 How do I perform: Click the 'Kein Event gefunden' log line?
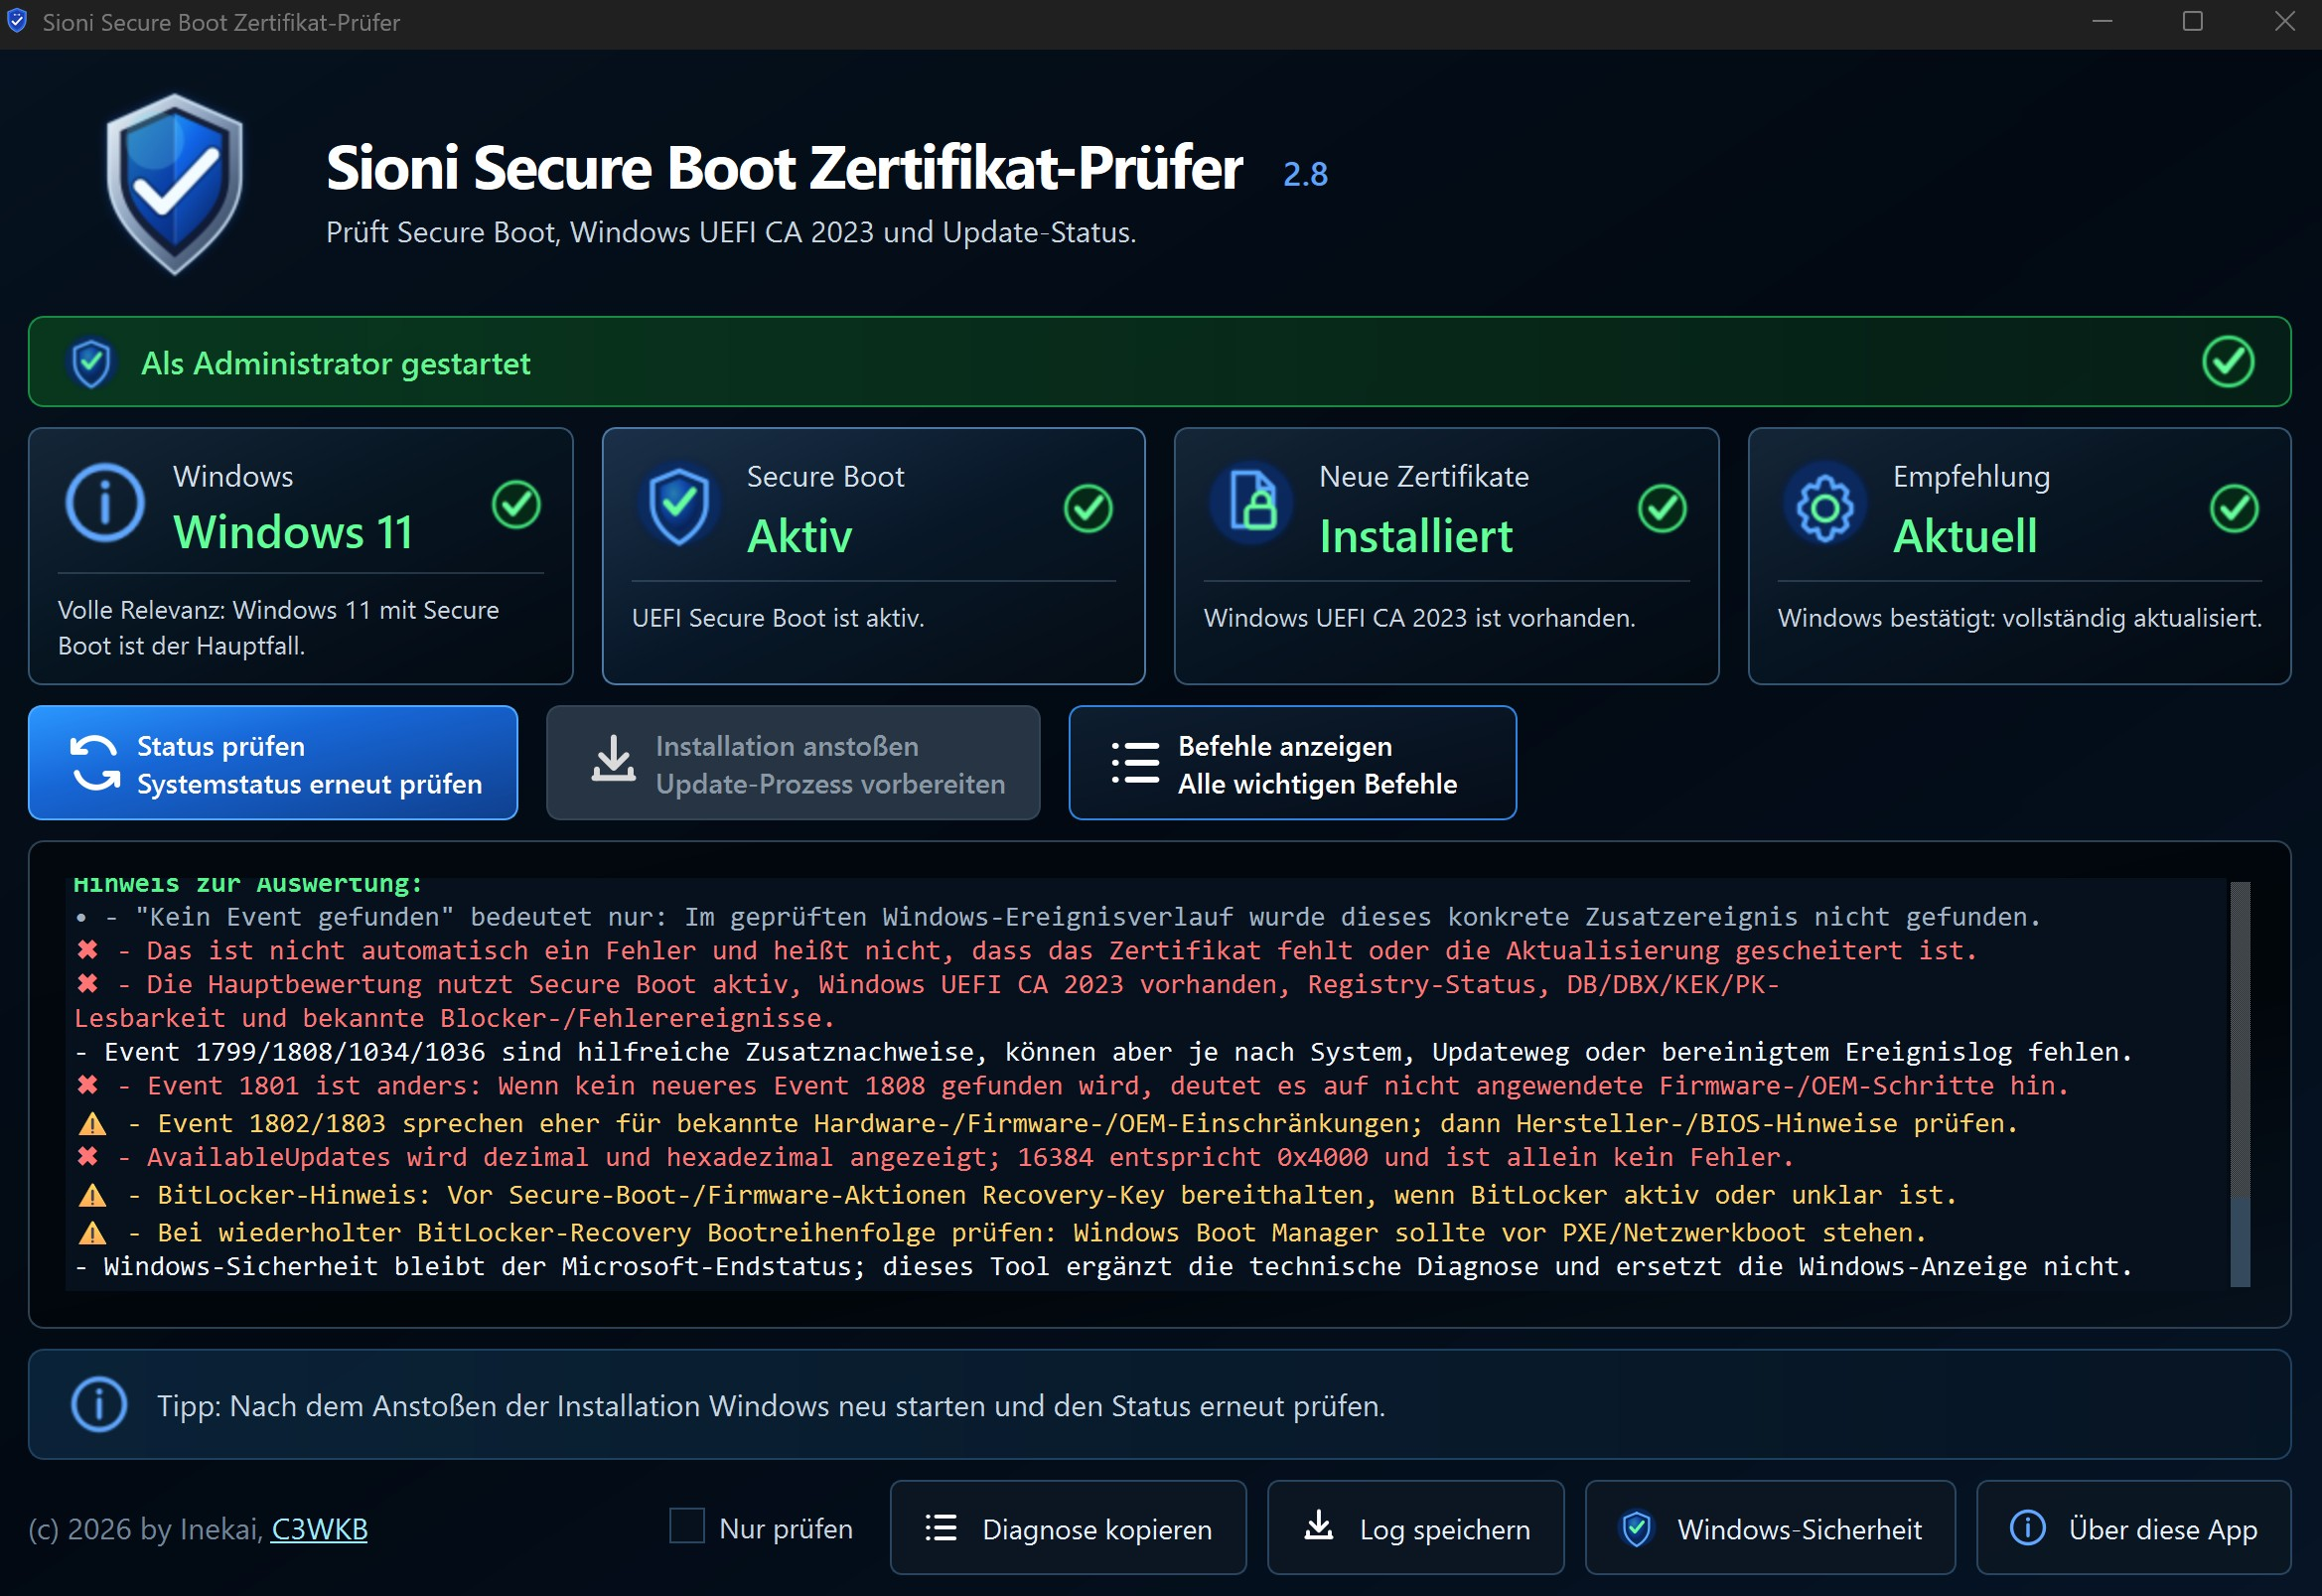point(1057,917)
